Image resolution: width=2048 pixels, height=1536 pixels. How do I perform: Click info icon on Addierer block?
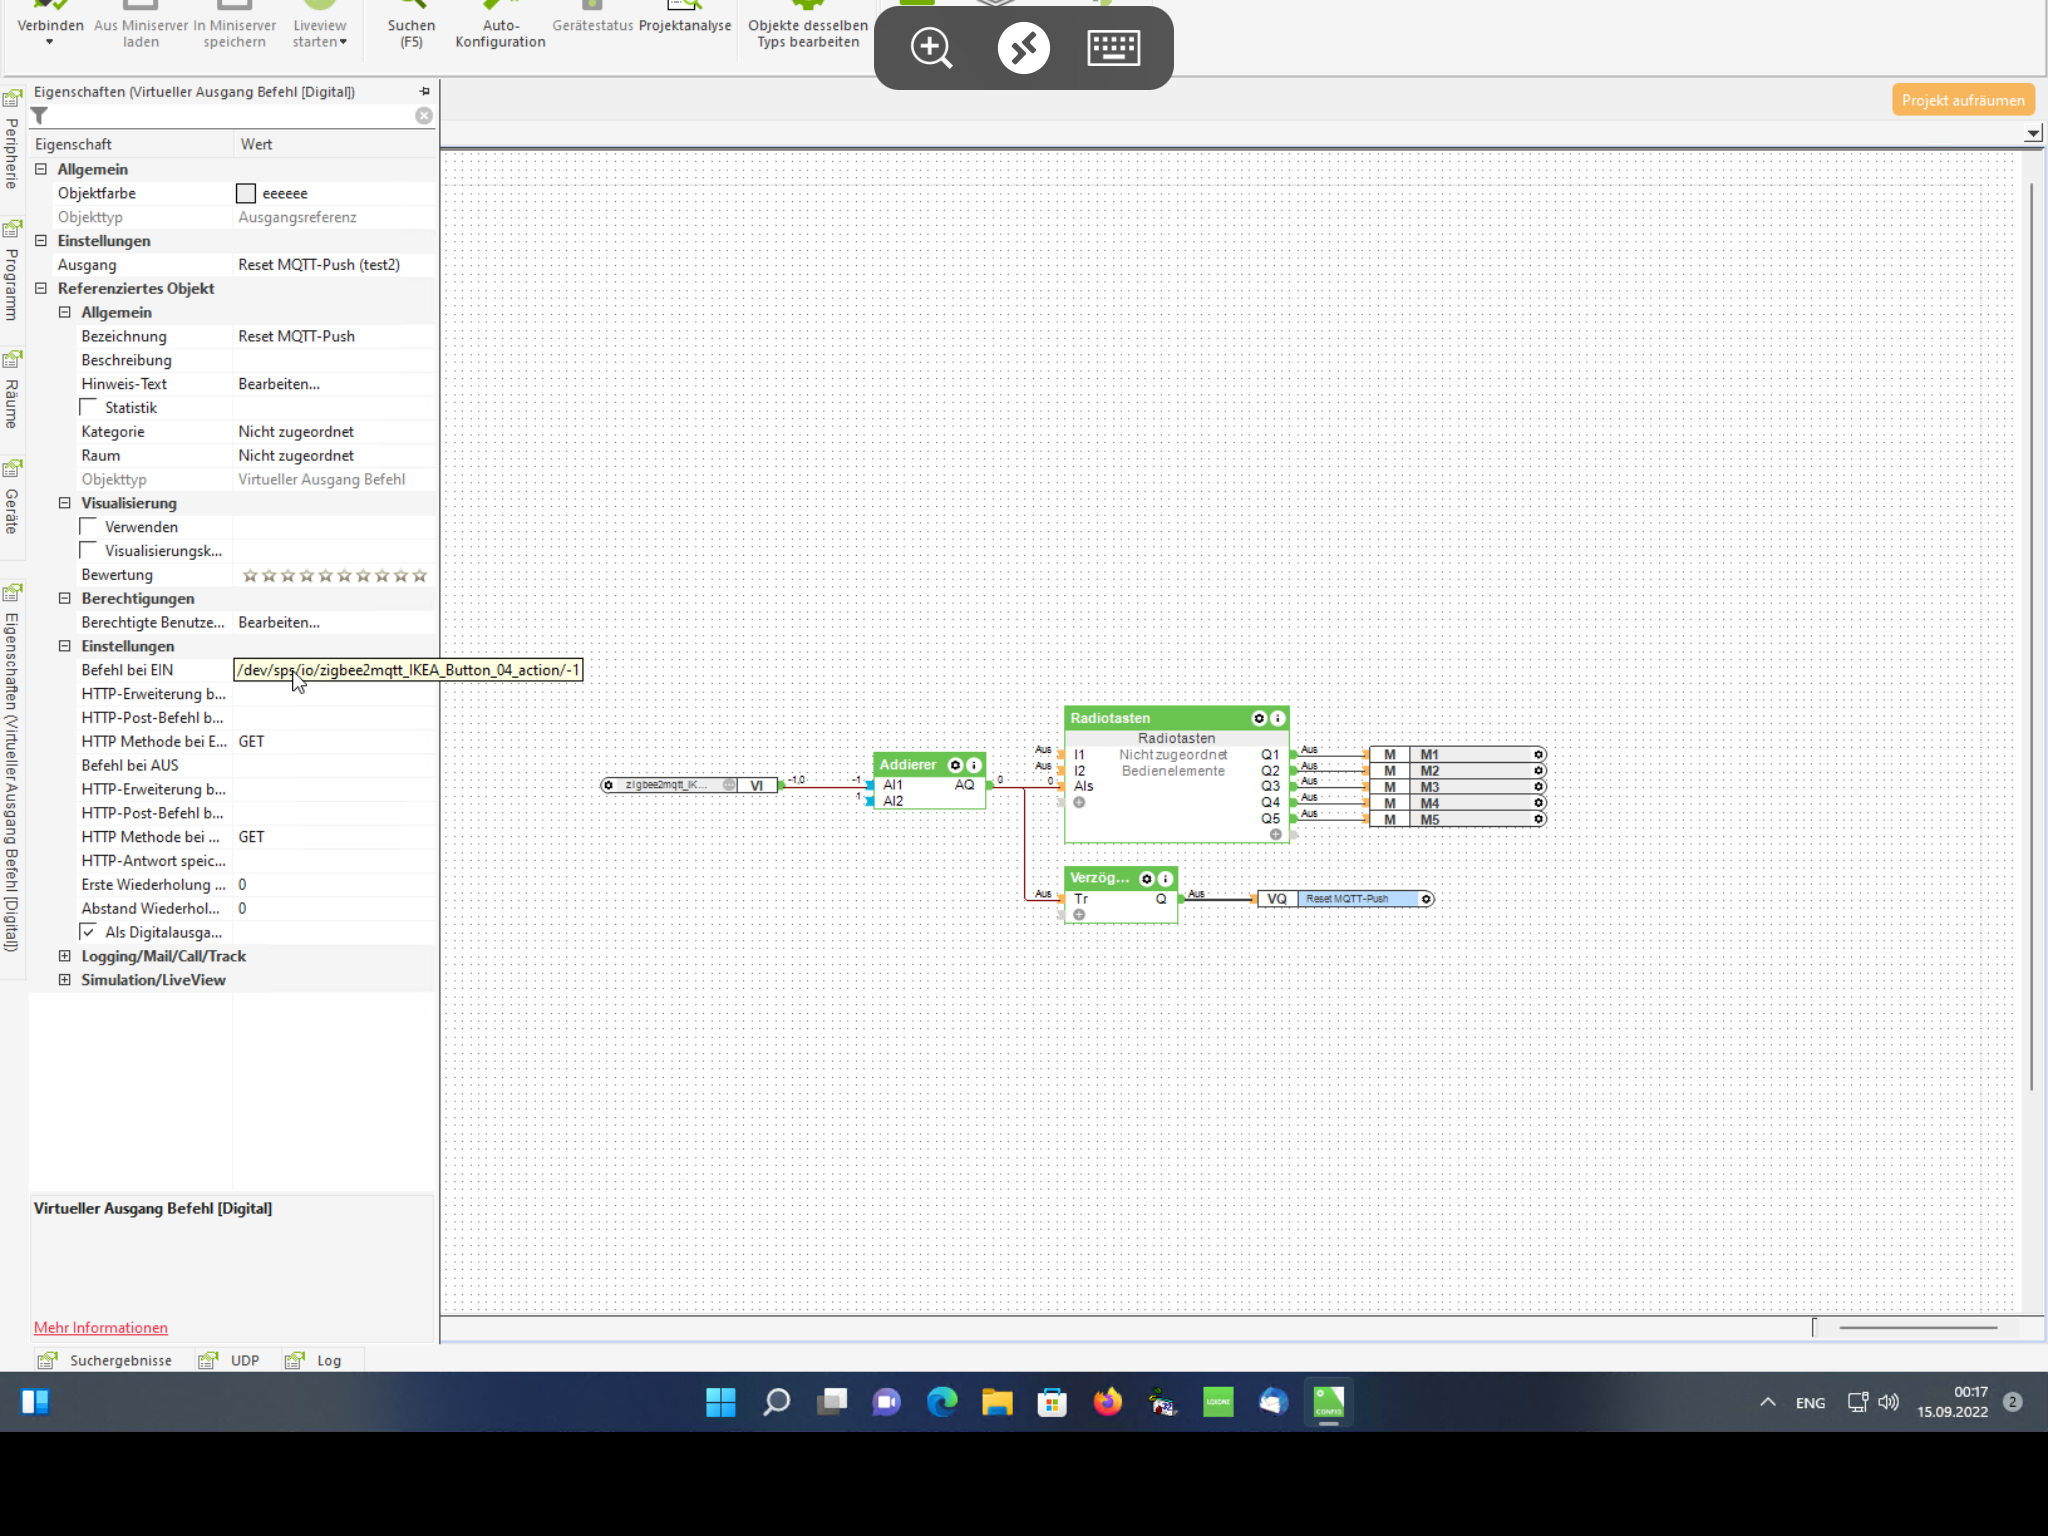point(974,765)
